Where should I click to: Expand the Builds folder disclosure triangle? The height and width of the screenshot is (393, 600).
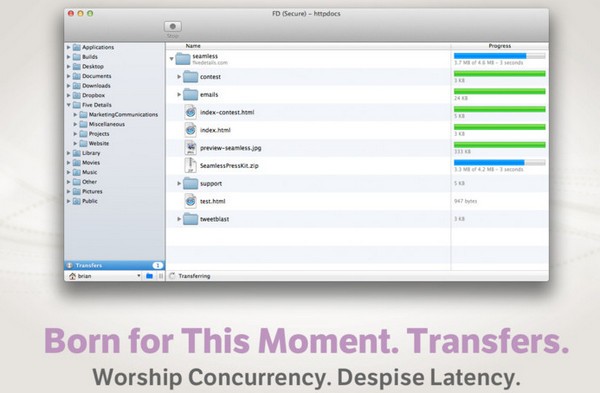pos(68,57)
